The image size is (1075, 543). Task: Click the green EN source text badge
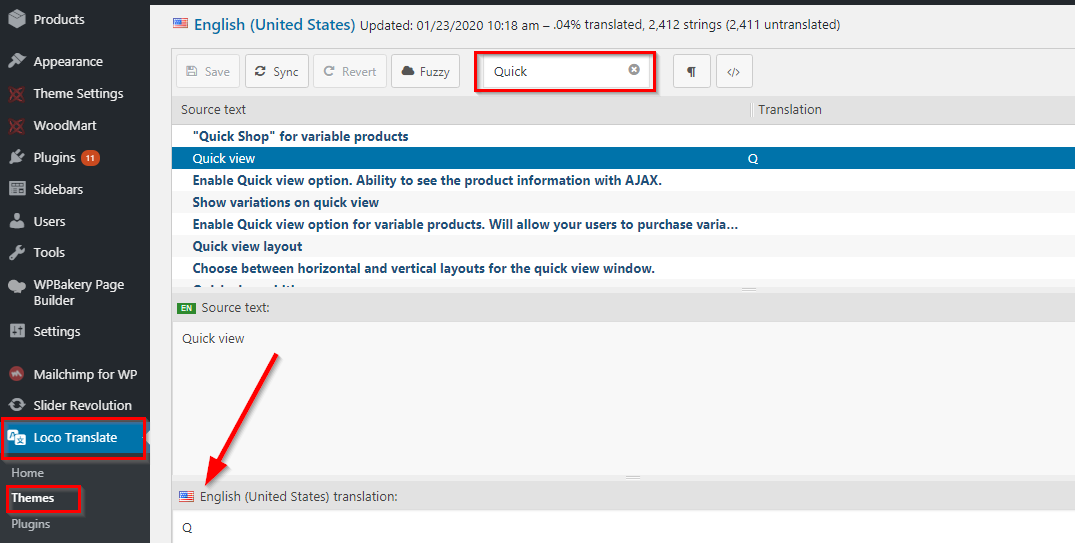point(186,309)
